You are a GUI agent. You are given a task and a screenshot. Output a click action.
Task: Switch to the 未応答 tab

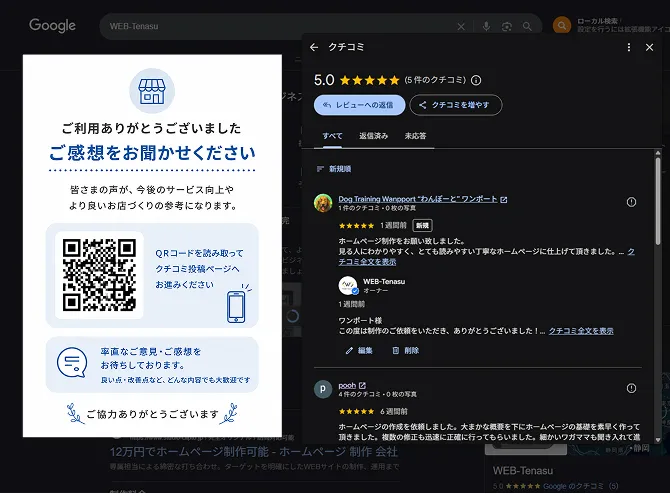[x=415, y=136]
